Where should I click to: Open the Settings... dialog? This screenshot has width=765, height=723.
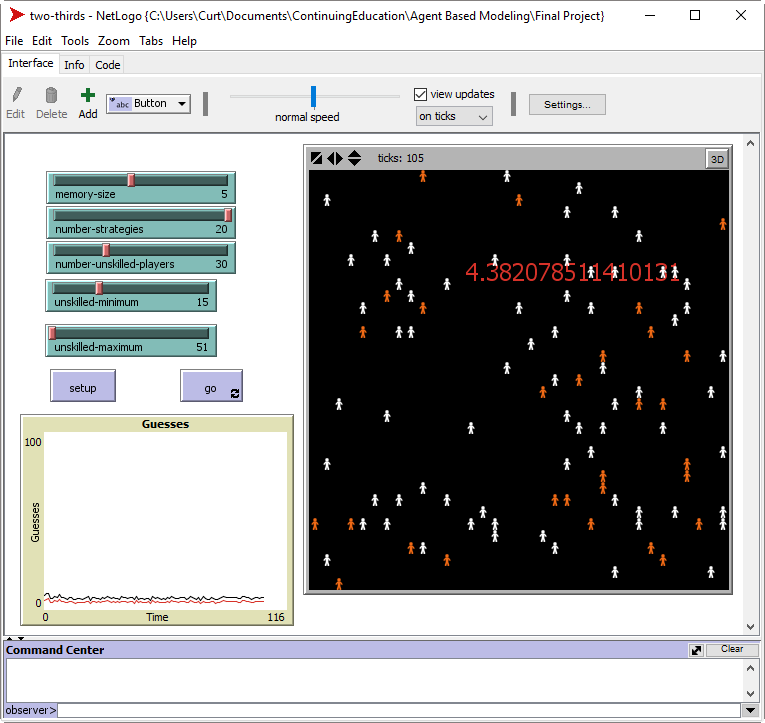click(x=567, y=104)
